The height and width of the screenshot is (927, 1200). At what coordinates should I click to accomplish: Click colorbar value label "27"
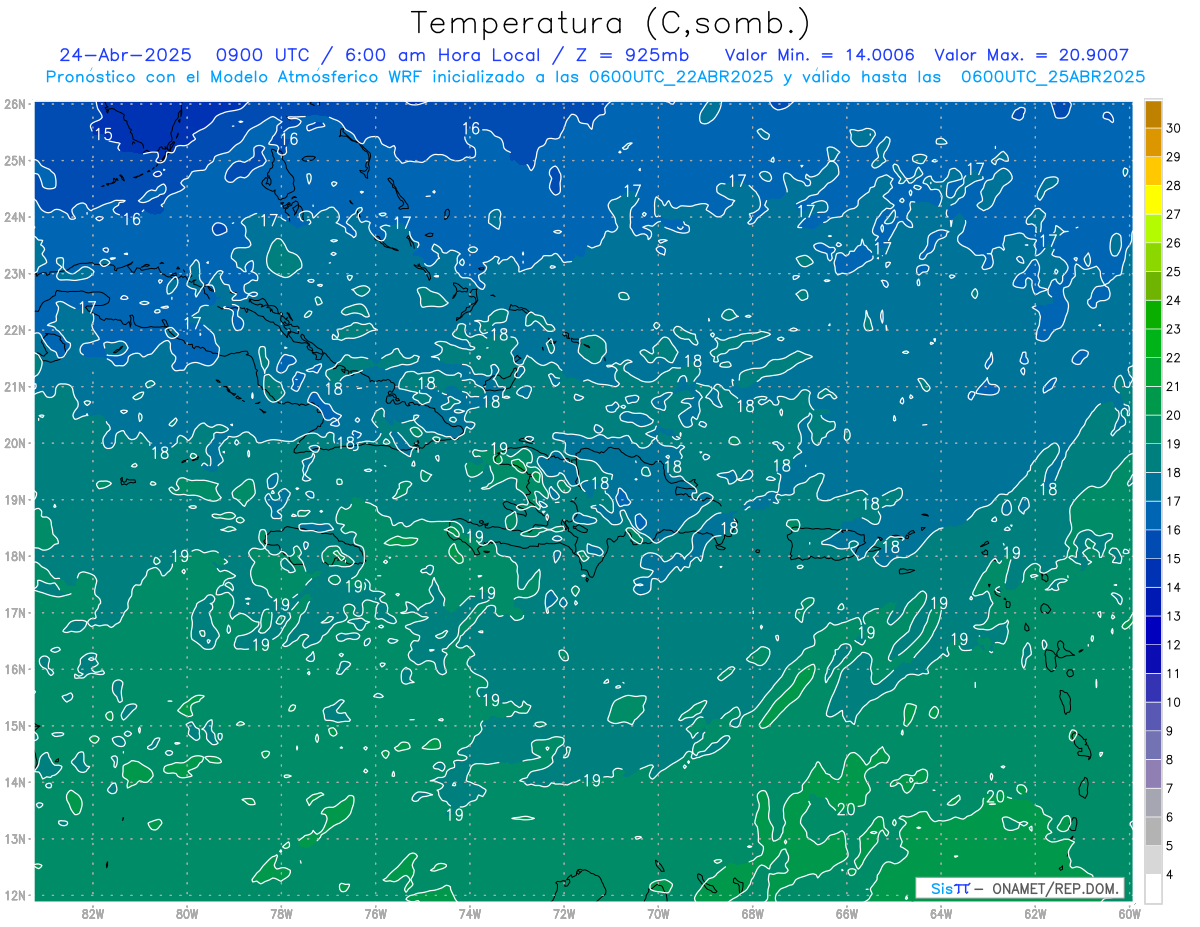[1173, 214]
